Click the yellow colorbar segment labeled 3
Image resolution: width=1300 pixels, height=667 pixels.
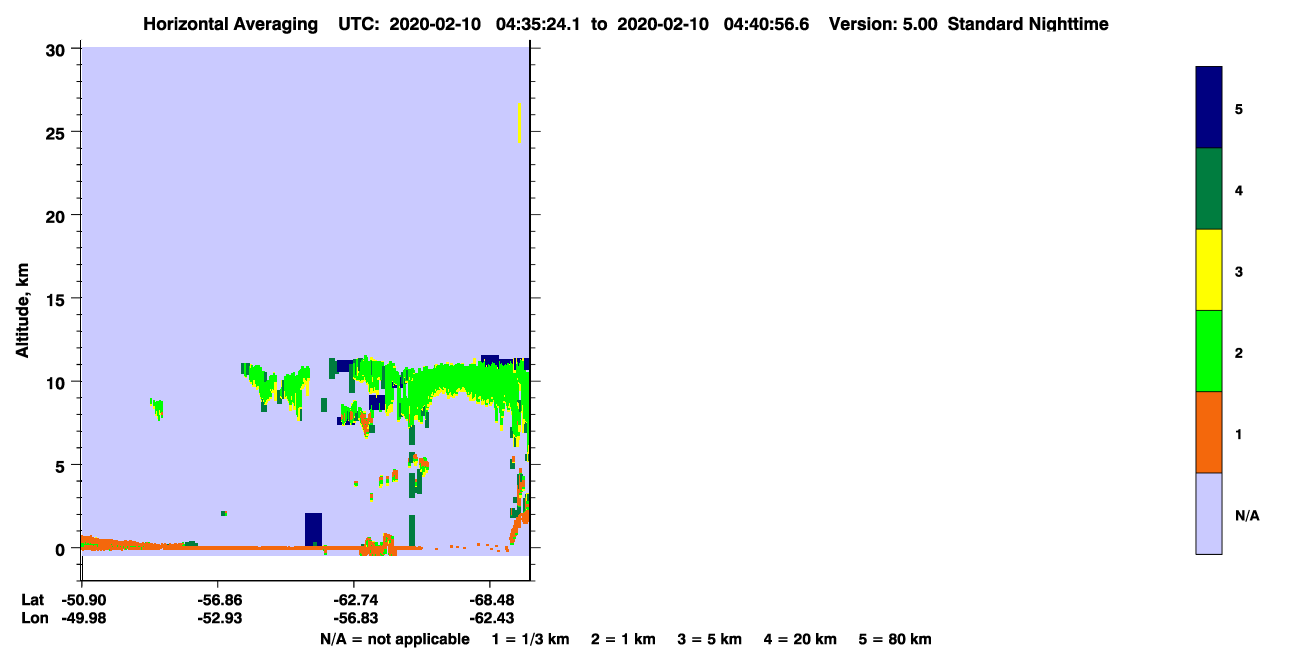(1209, 270)
